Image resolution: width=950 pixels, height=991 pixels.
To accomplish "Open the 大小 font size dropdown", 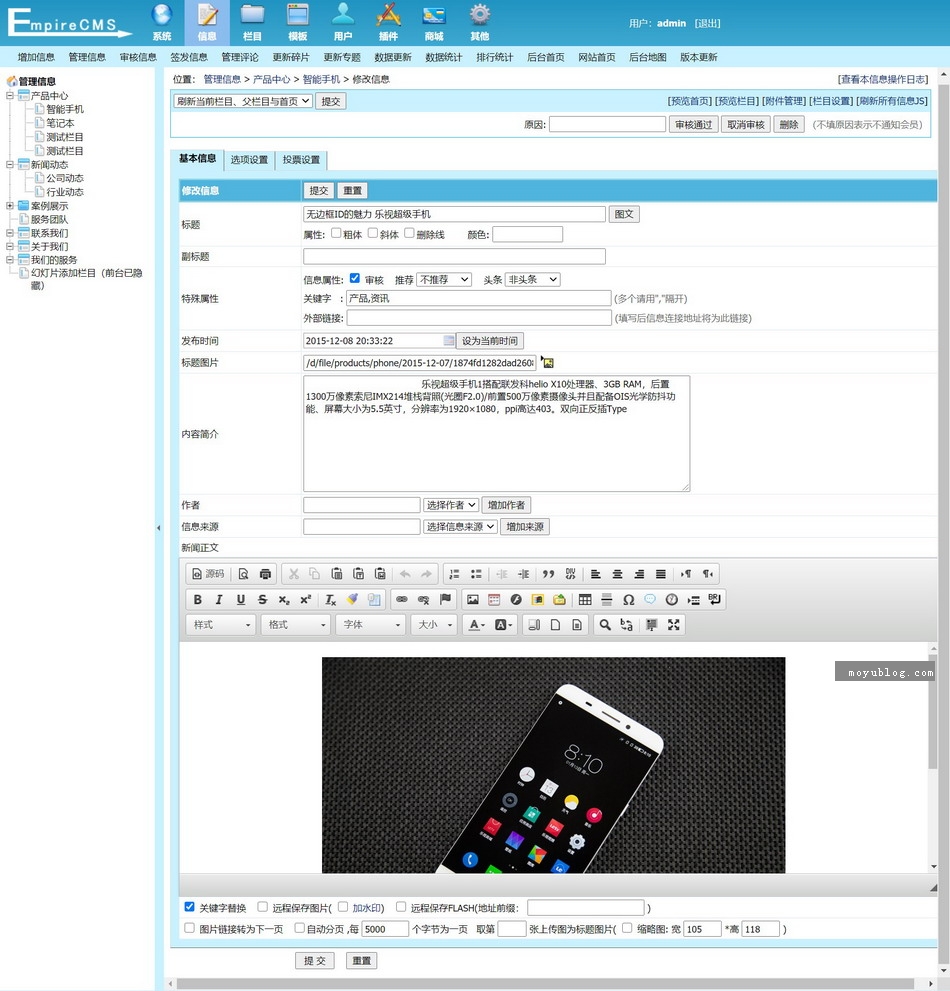I will 434,624.
